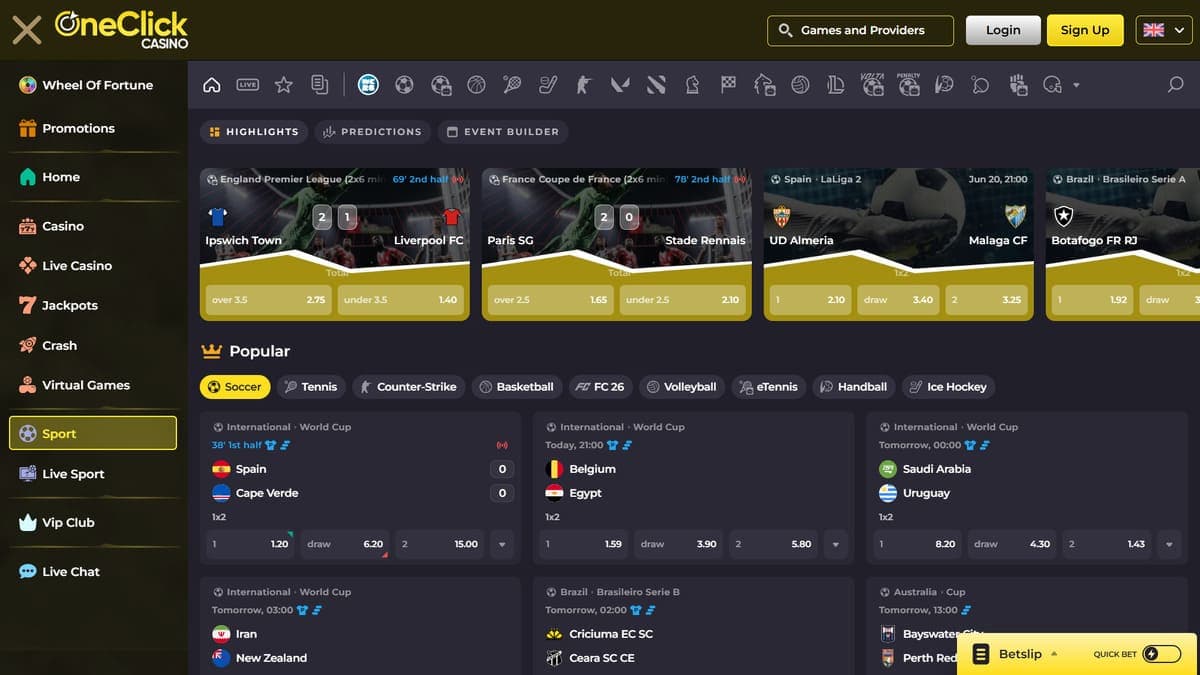This screenshot has width=1200, height=675.
Task: Toggle the Quick Bet switch
Action: [x=1161, y=654]
